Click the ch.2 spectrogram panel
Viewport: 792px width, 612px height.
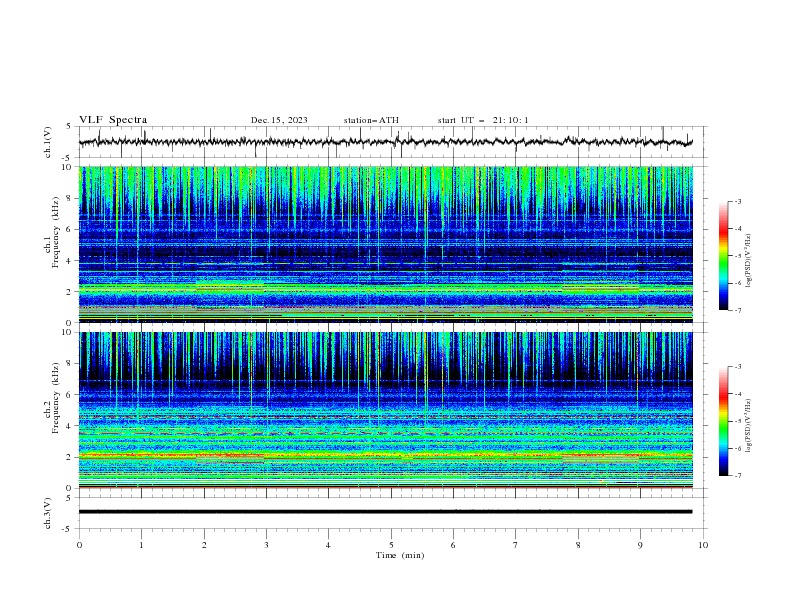(386, 410)
